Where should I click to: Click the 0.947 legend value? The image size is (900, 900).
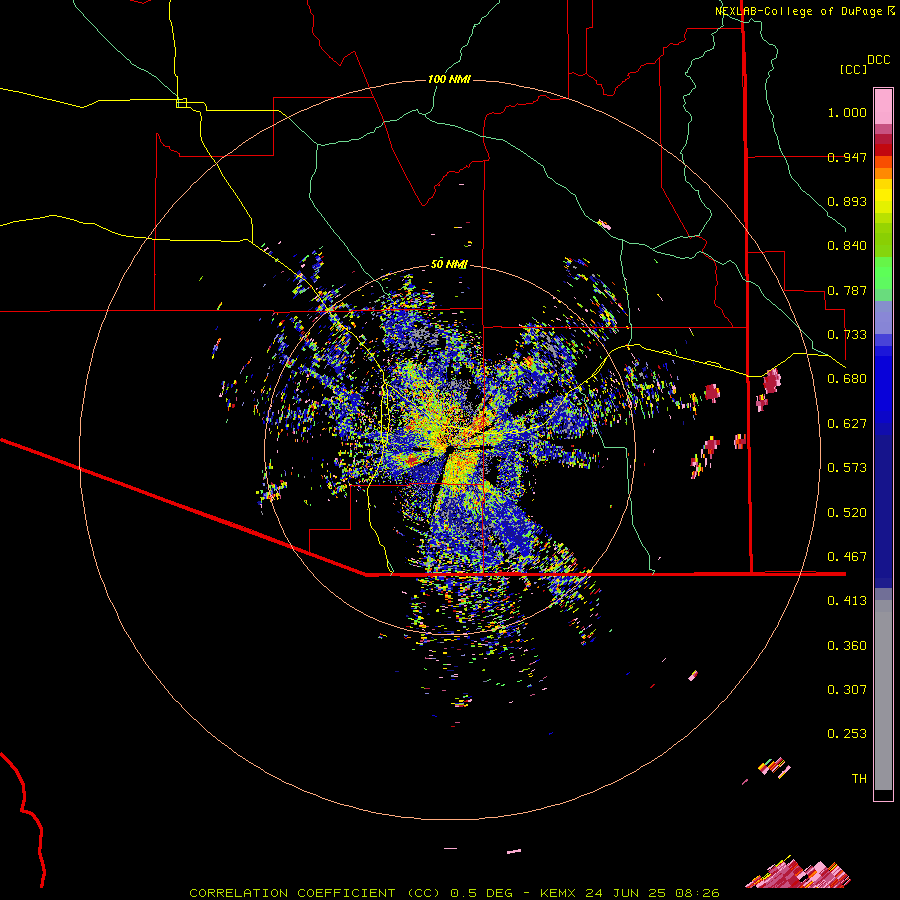[x=847, y=157]
